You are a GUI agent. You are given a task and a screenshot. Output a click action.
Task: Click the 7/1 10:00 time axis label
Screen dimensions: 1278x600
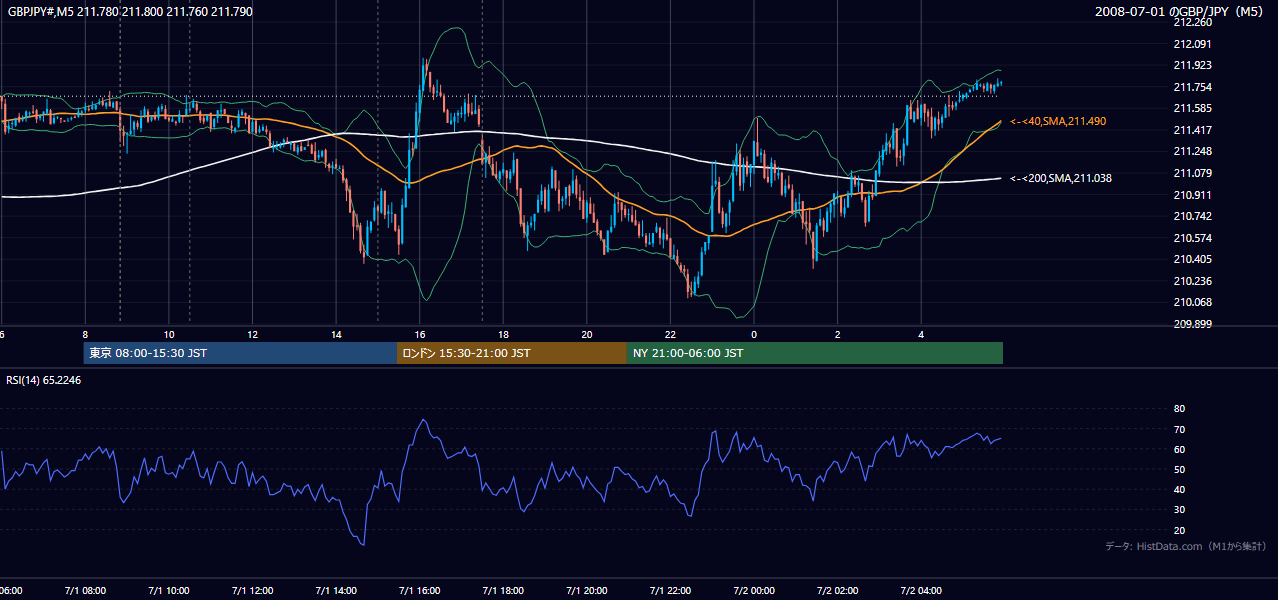tap(169, 590)
